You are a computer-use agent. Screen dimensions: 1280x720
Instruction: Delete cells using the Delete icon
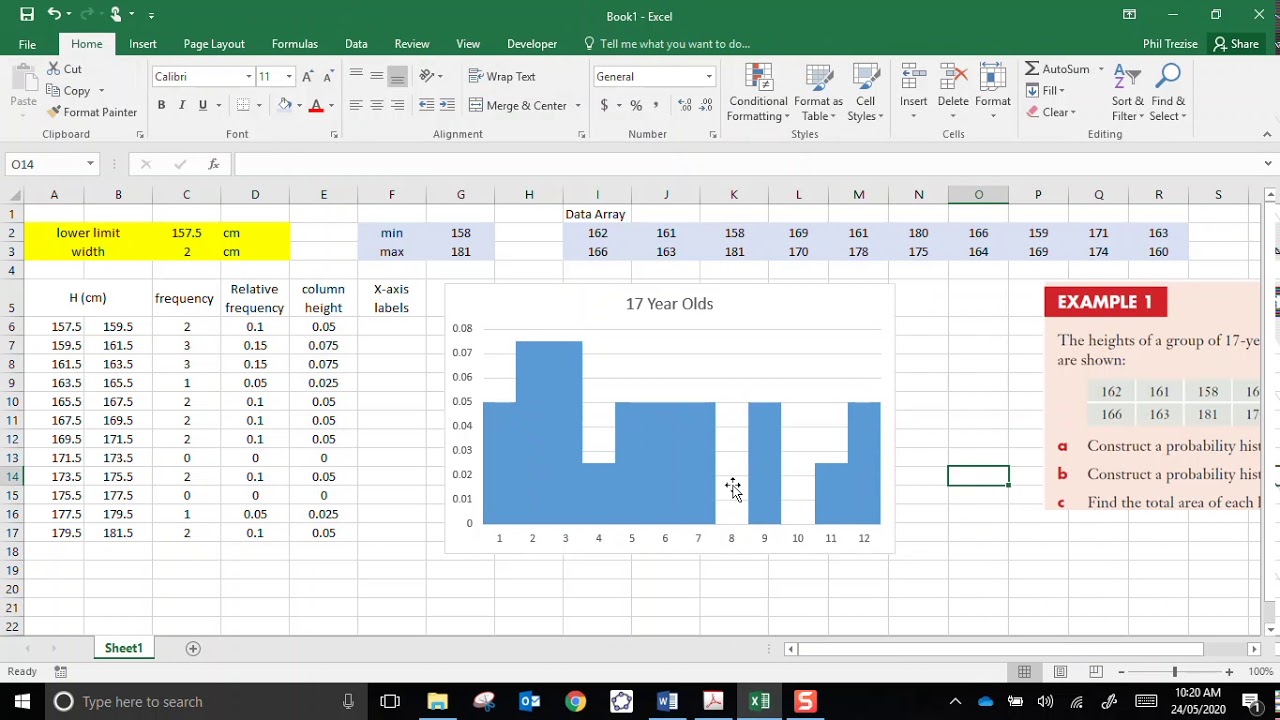pyautogui.click(x=953, y=91)
